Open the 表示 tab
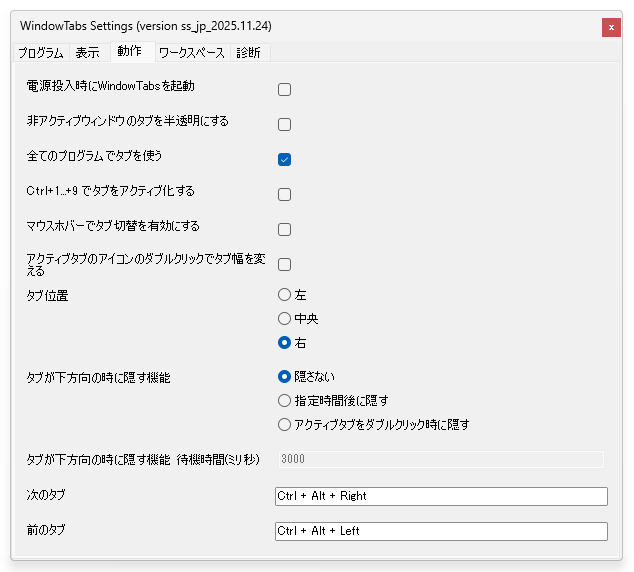634x572 pixels. click(88, 52)
